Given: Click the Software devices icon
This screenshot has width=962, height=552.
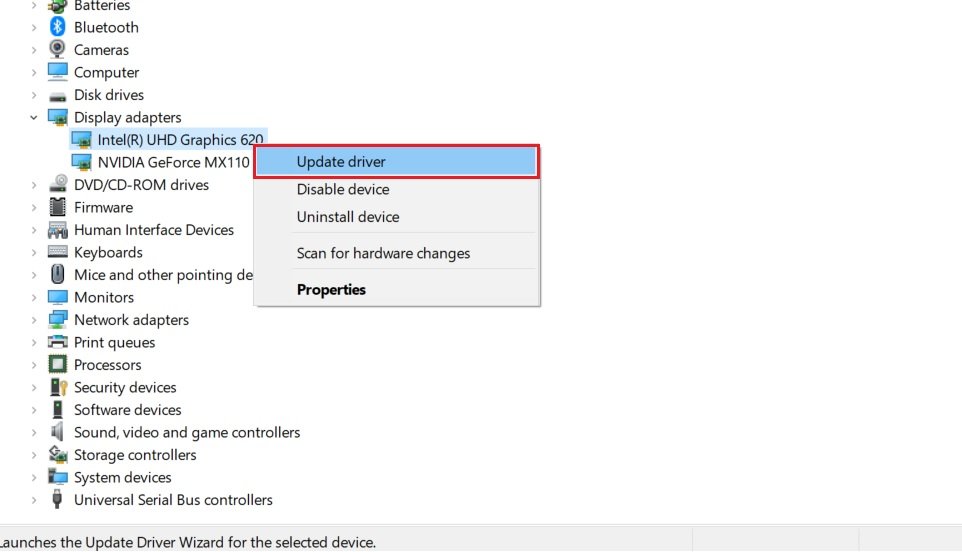Looking at the screenshot, I should [x=58, y=409].
